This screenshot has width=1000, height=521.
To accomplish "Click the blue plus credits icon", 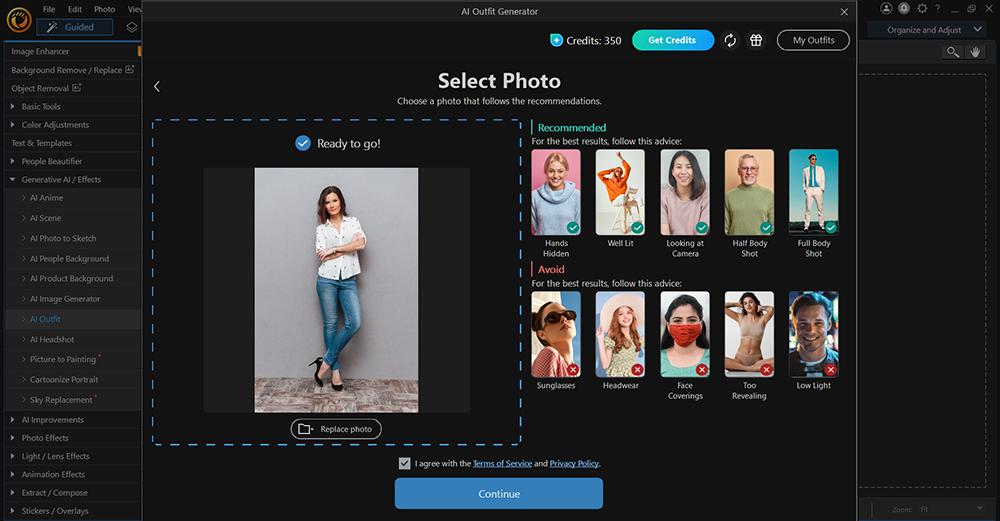I will (556, 40).
